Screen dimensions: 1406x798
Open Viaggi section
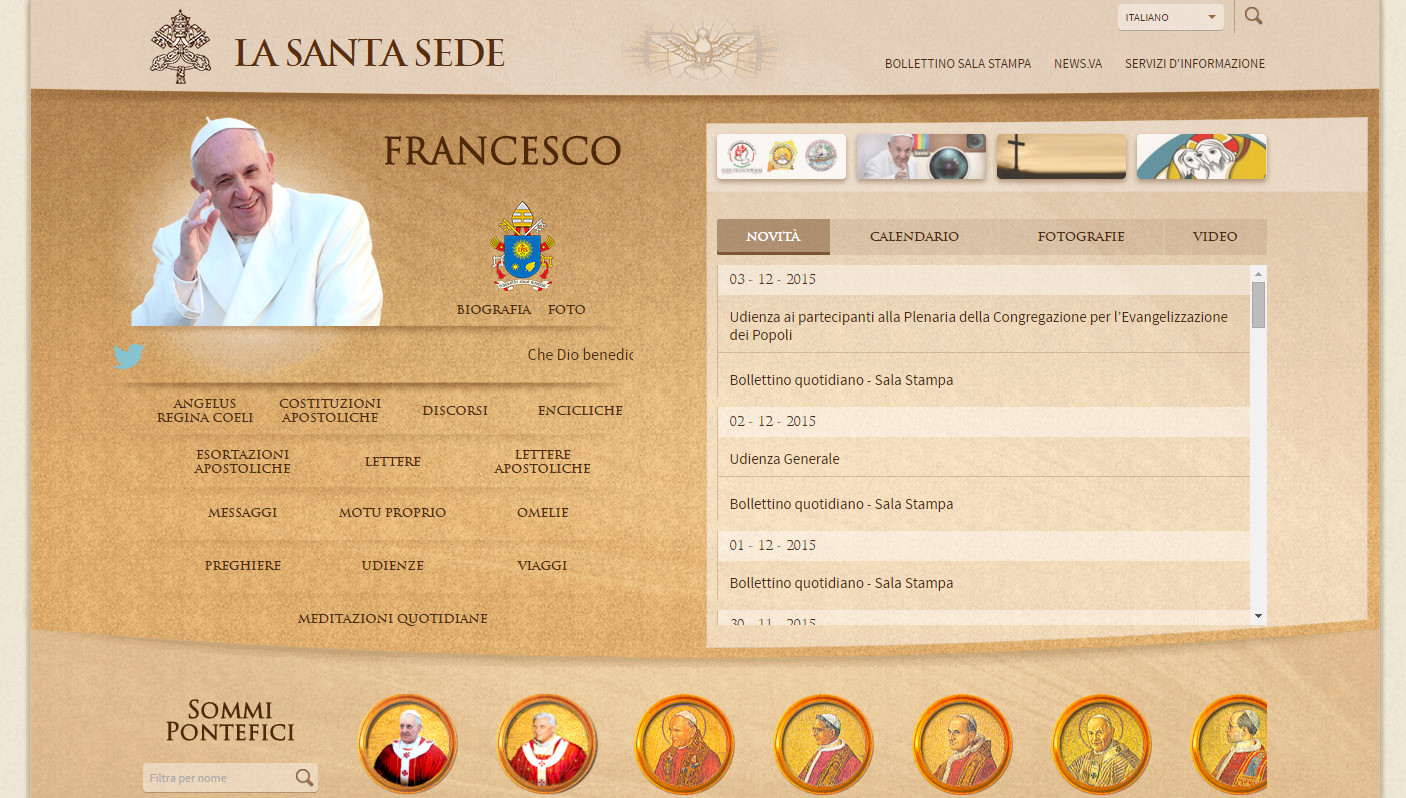click(x=543, y=566)
